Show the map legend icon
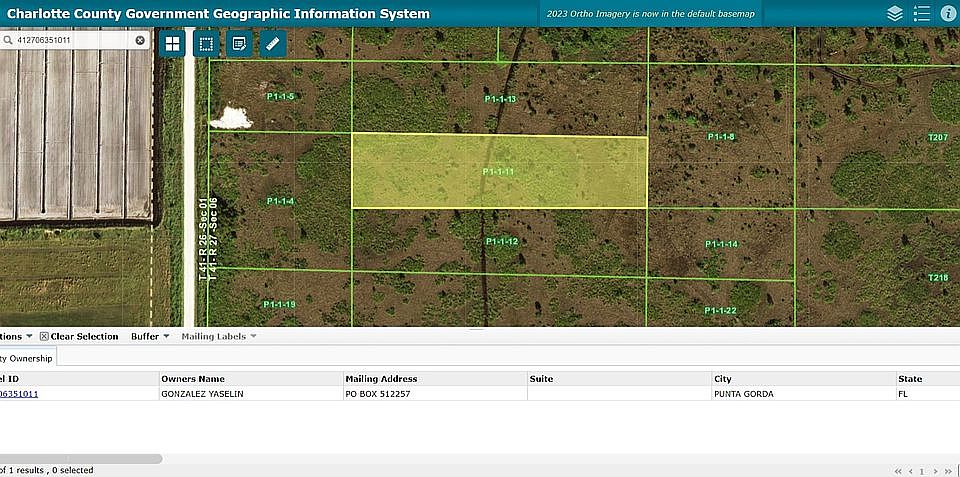This screenshot has height=477, width=960. tap(921, 13)
